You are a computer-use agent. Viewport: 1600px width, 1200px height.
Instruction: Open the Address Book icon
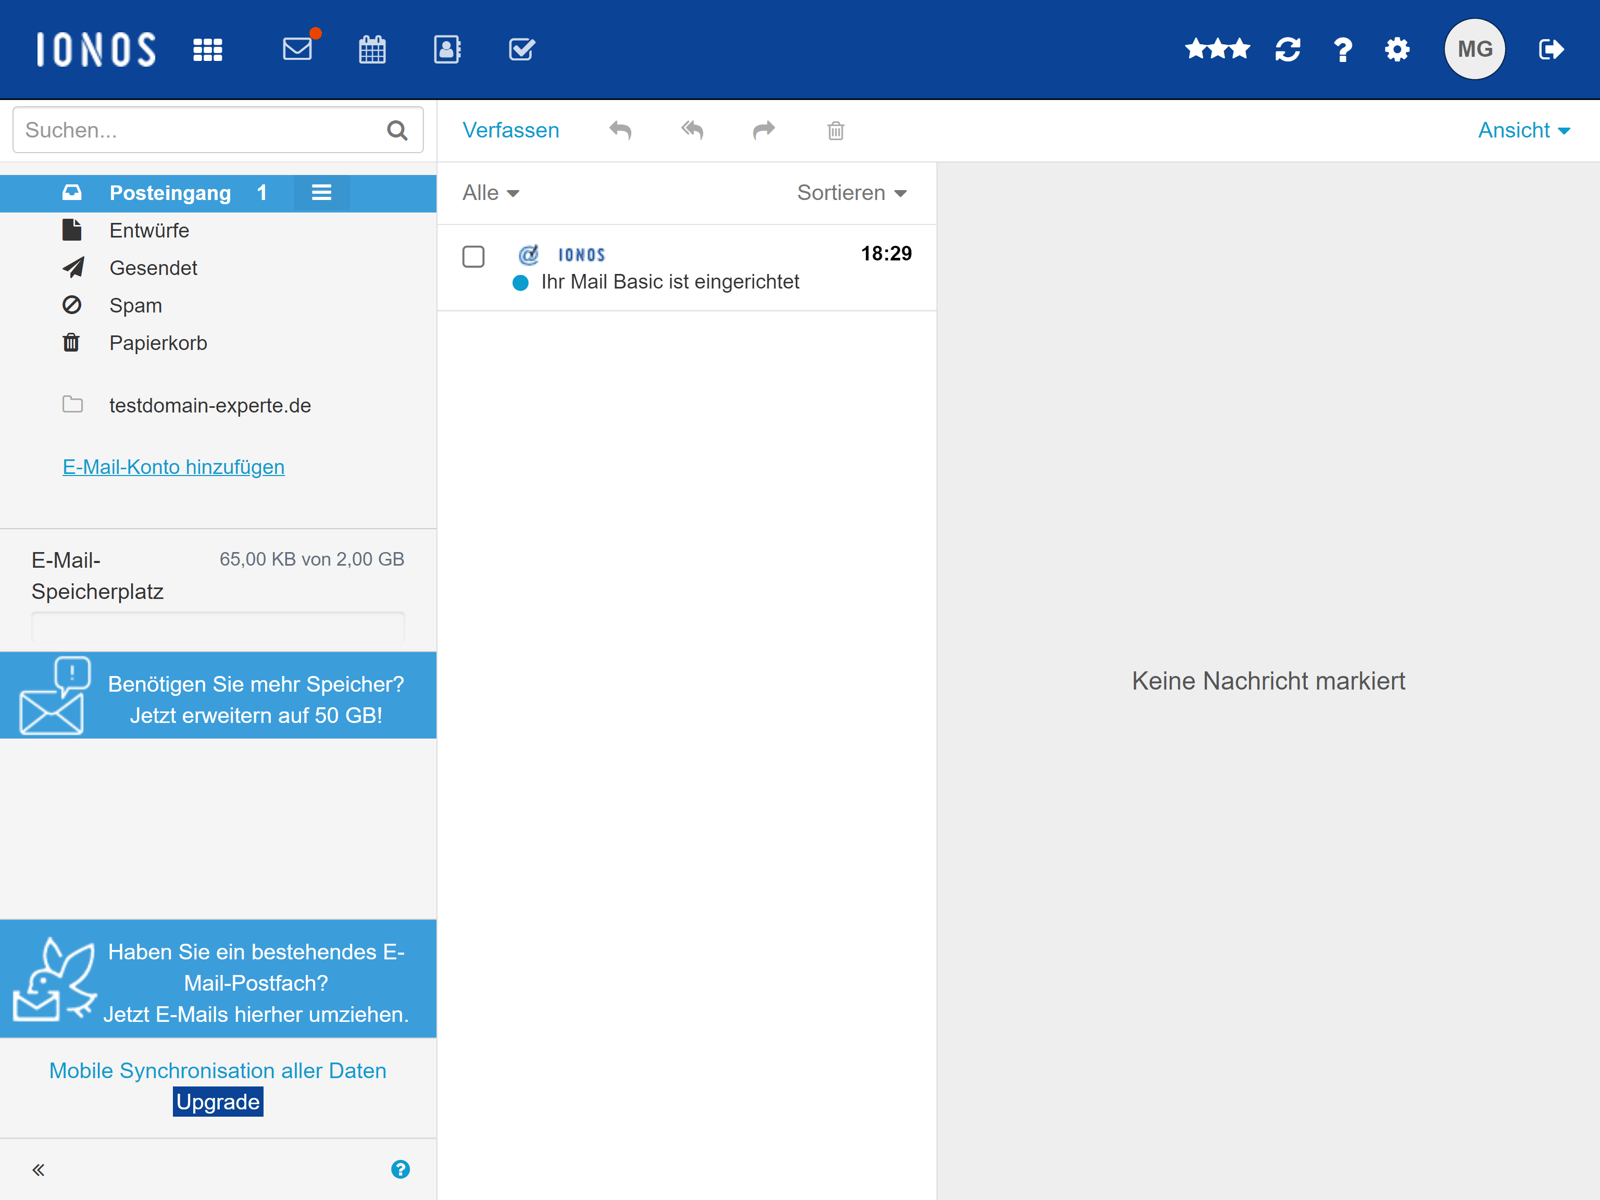coord(447,49)
